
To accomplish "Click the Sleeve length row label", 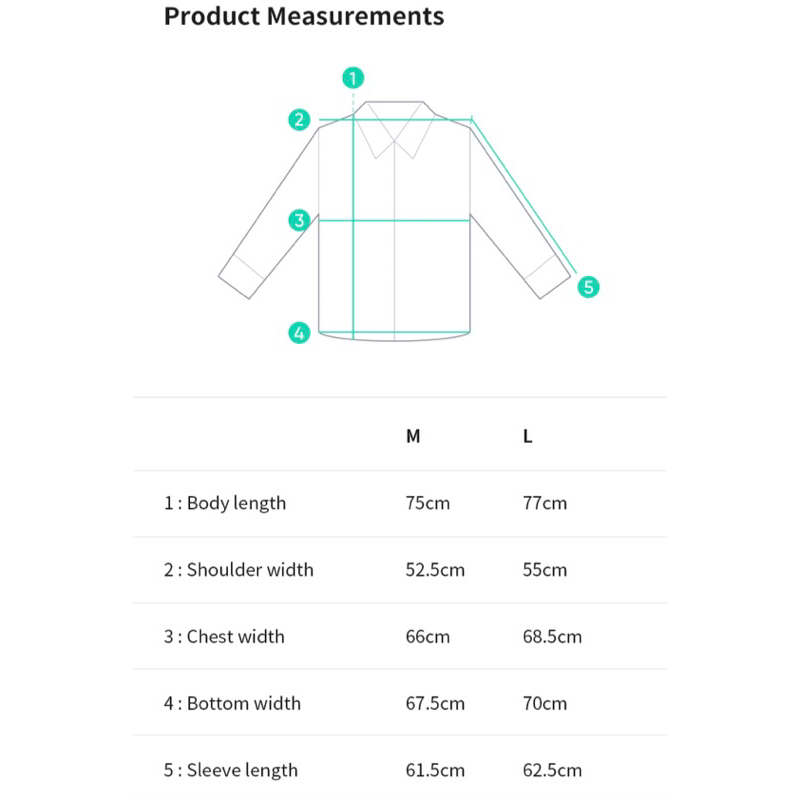I will [231, 770].
